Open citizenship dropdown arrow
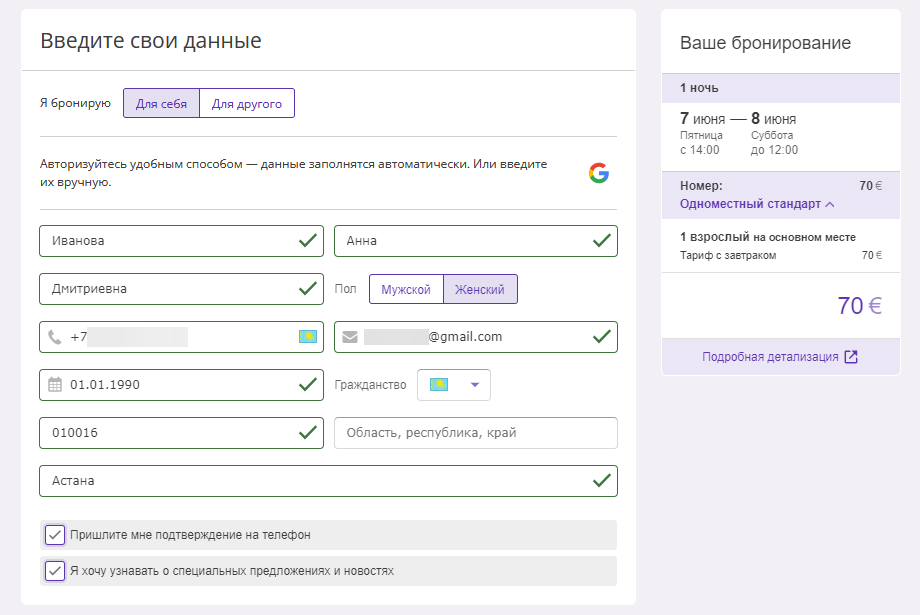 pos(475,385)
